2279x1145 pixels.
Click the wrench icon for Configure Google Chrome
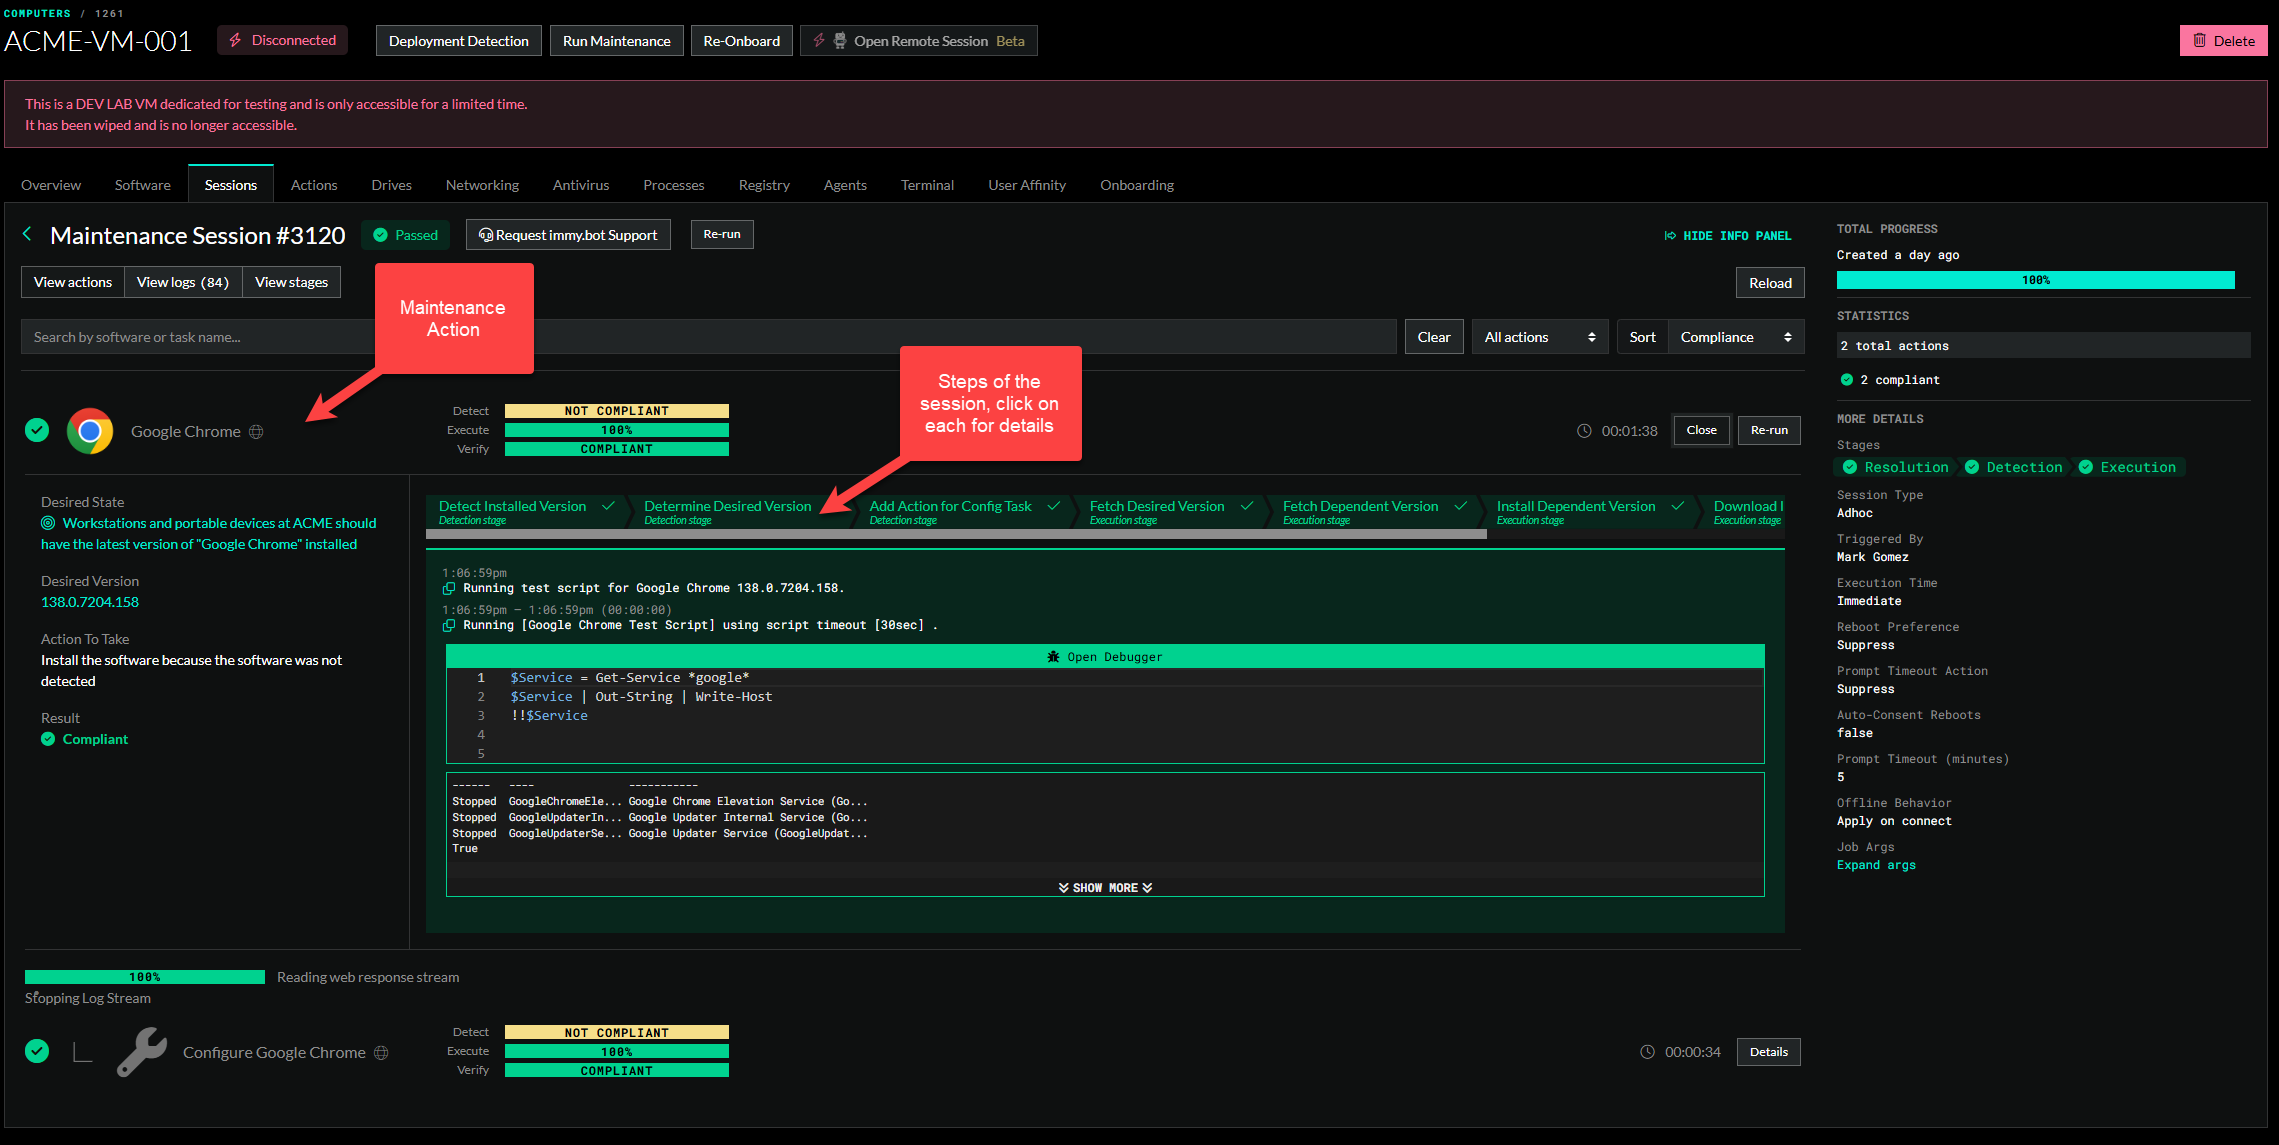(x=142, y=1052)
